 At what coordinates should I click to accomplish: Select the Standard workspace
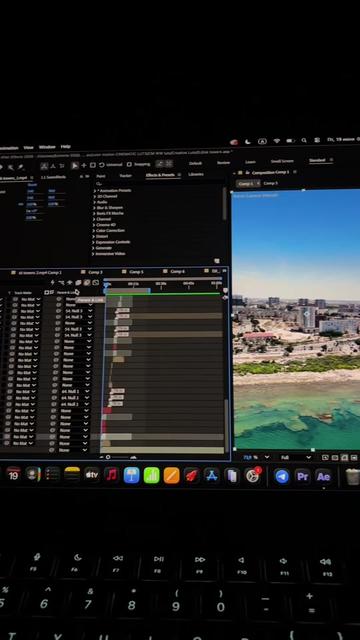317,160
